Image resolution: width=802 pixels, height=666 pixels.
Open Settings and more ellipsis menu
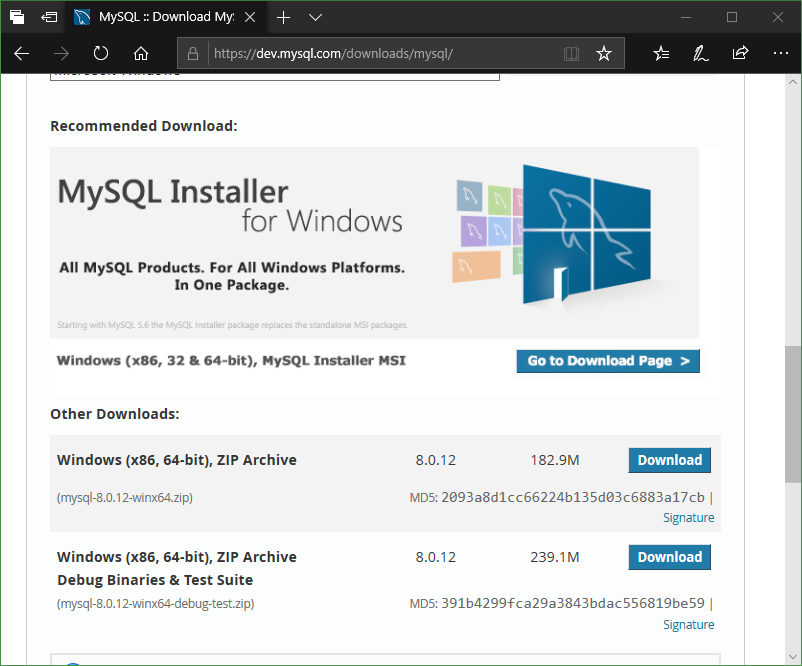click(781, 53)
